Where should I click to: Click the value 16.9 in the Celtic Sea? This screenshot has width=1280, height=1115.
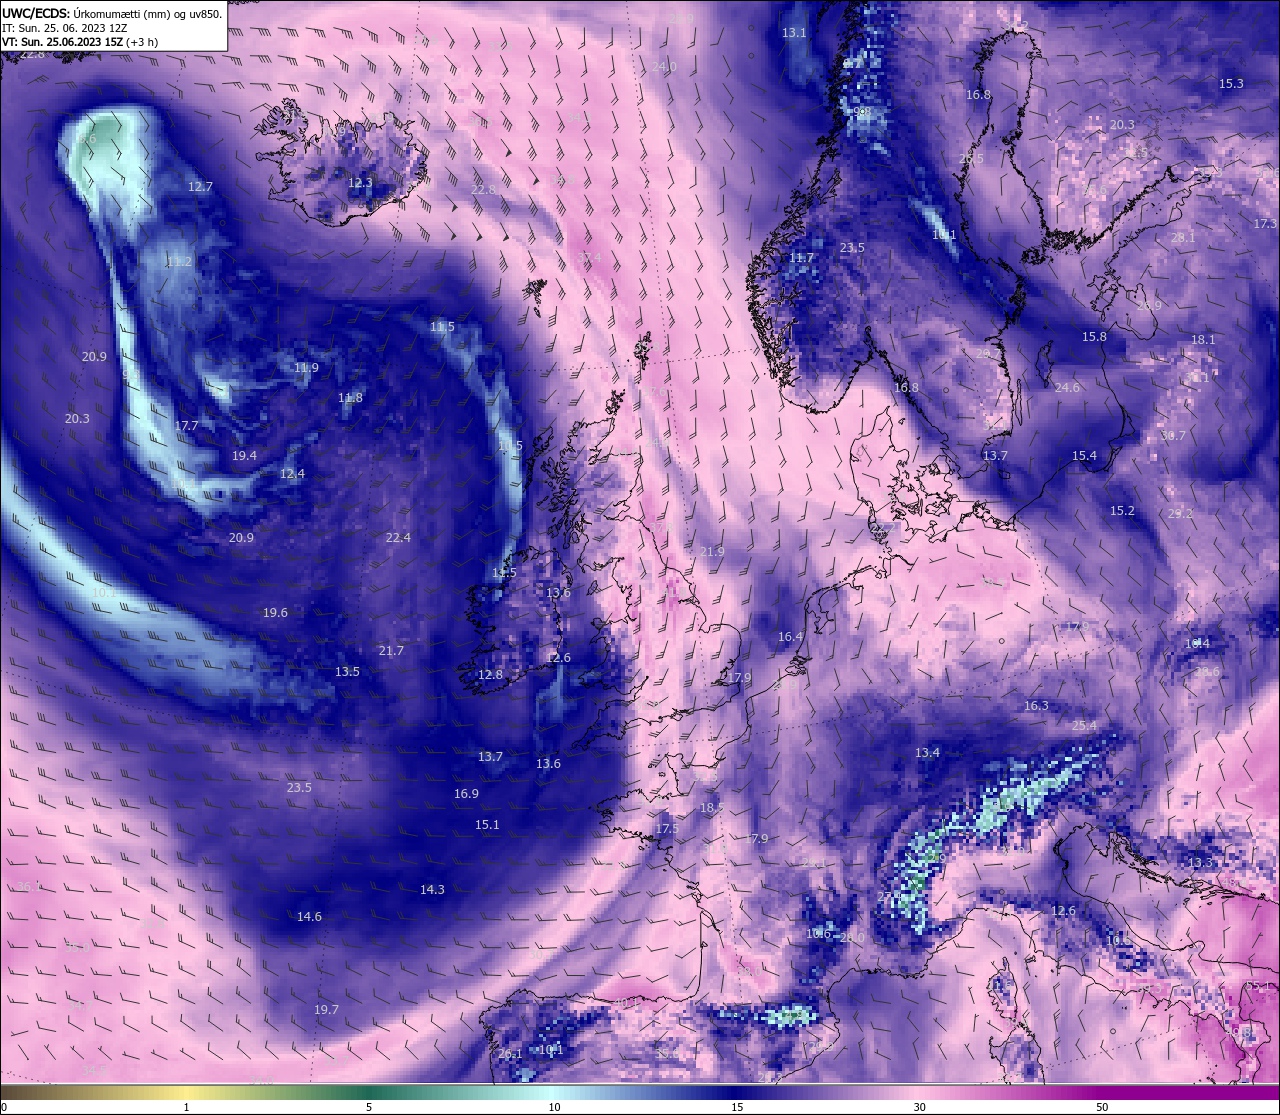pyautogui.click(x=466, y=794)
